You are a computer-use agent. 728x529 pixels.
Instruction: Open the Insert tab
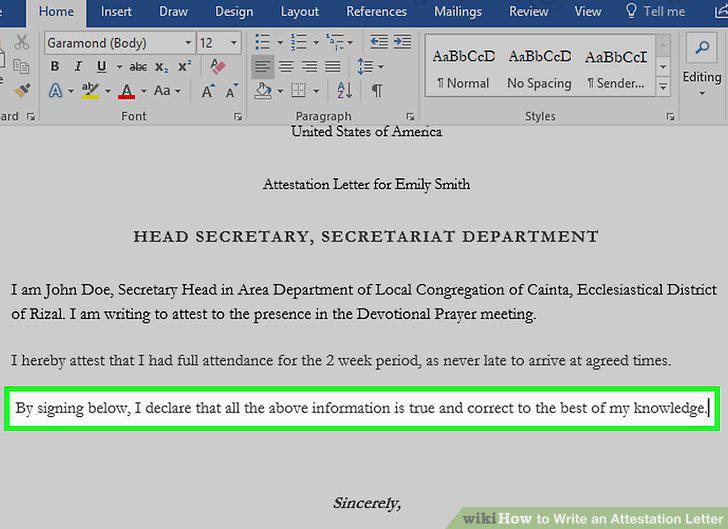pyautogui.click(x=116, y=12)
